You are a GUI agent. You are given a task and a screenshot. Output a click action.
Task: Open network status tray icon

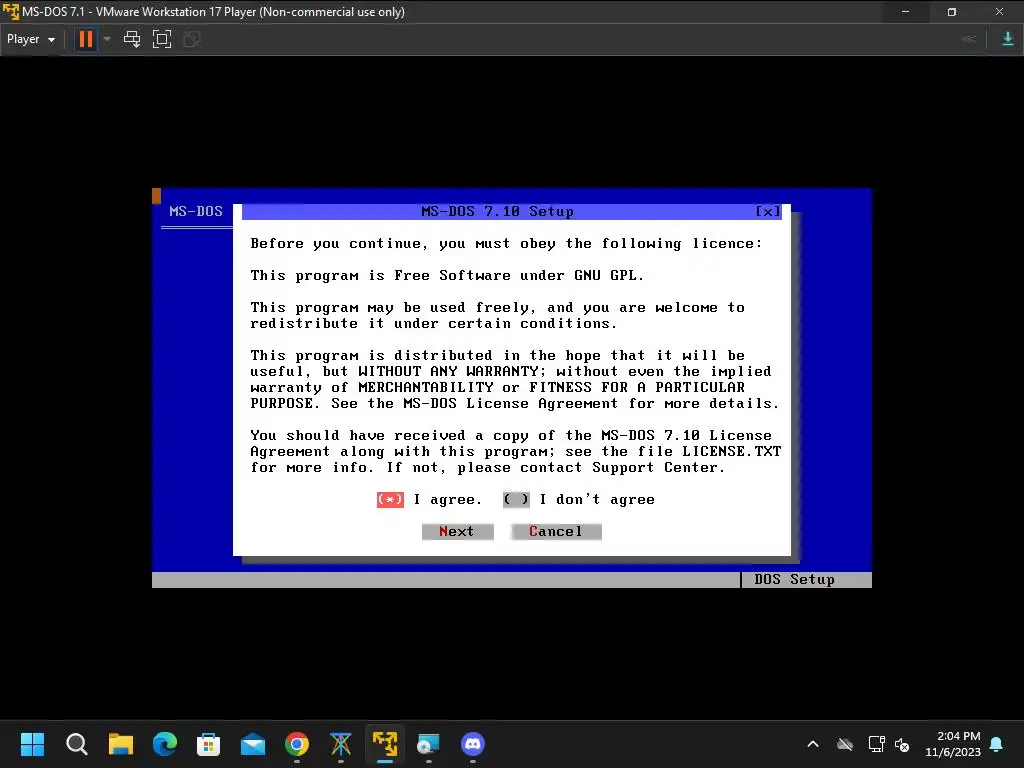[x=876, y=744]
